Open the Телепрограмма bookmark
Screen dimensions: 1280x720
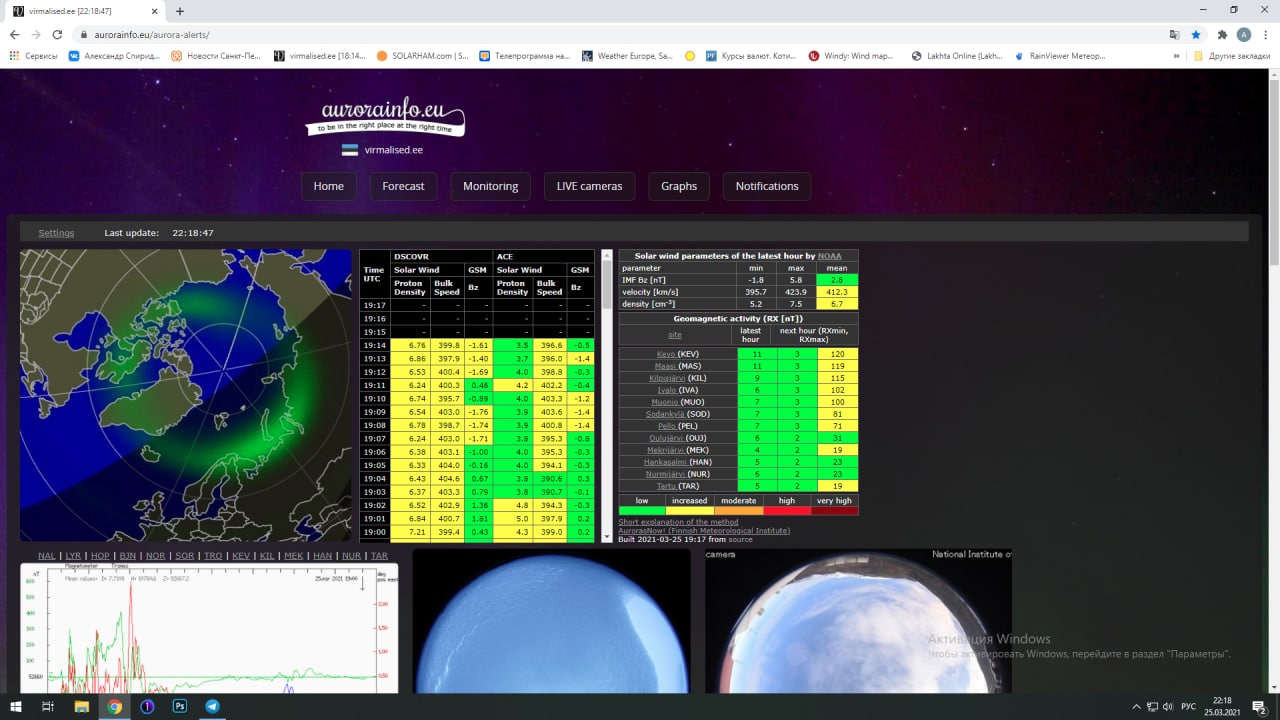coord(526,56)
